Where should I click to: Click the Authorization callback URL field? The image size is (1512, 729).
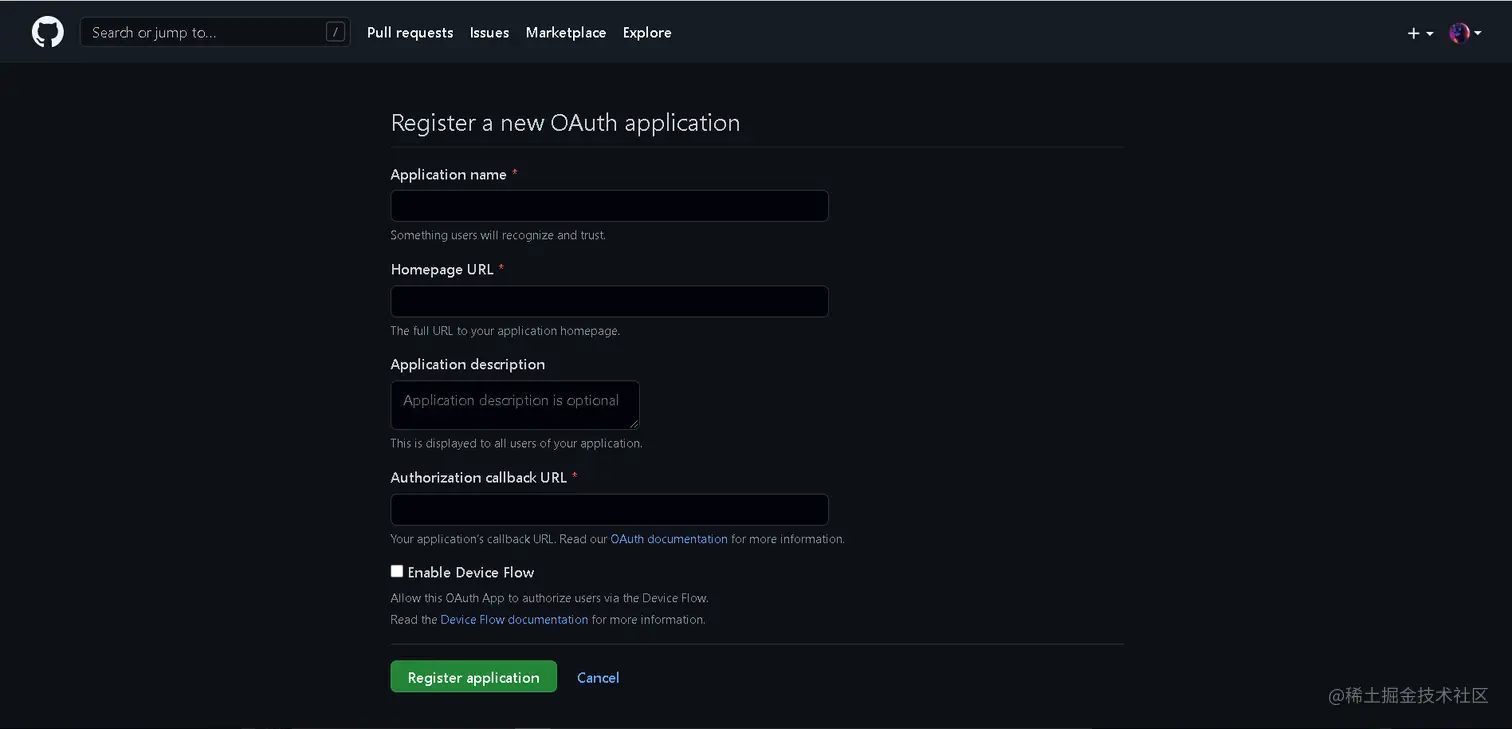pos(609,509)
